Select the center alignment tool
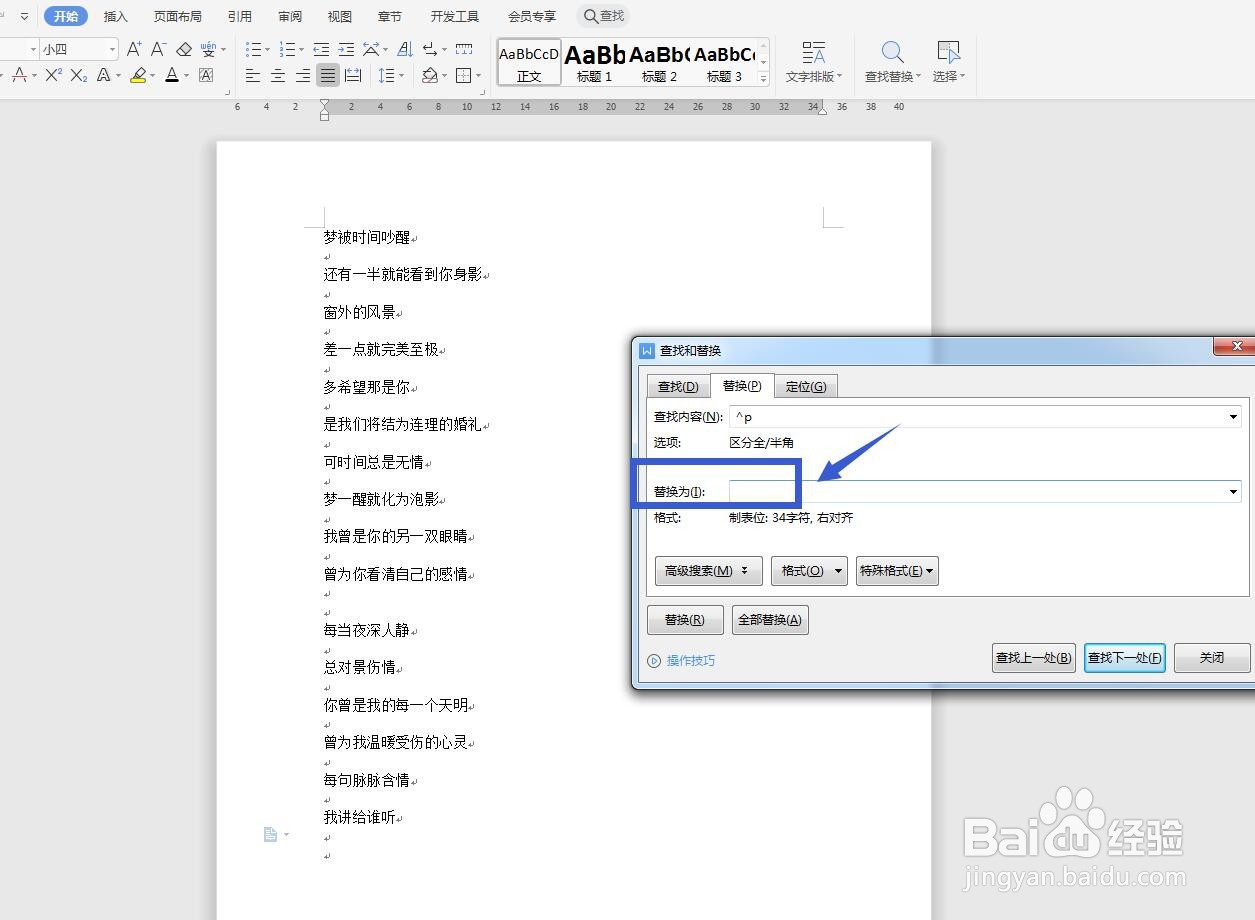The image size is (1255, 920). 278,75
